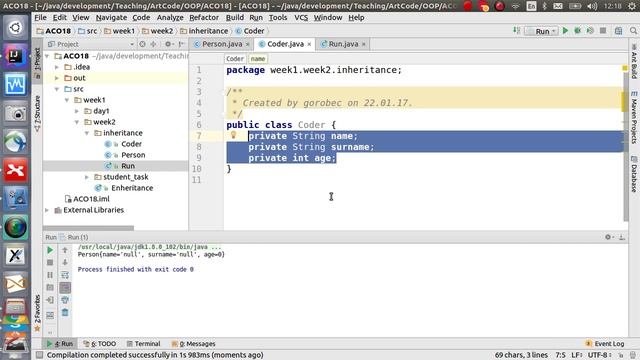This screenshot has width=640, height=360.
Task: Open Search Everywhere magnifier icon
Action: tap(633, 31)
